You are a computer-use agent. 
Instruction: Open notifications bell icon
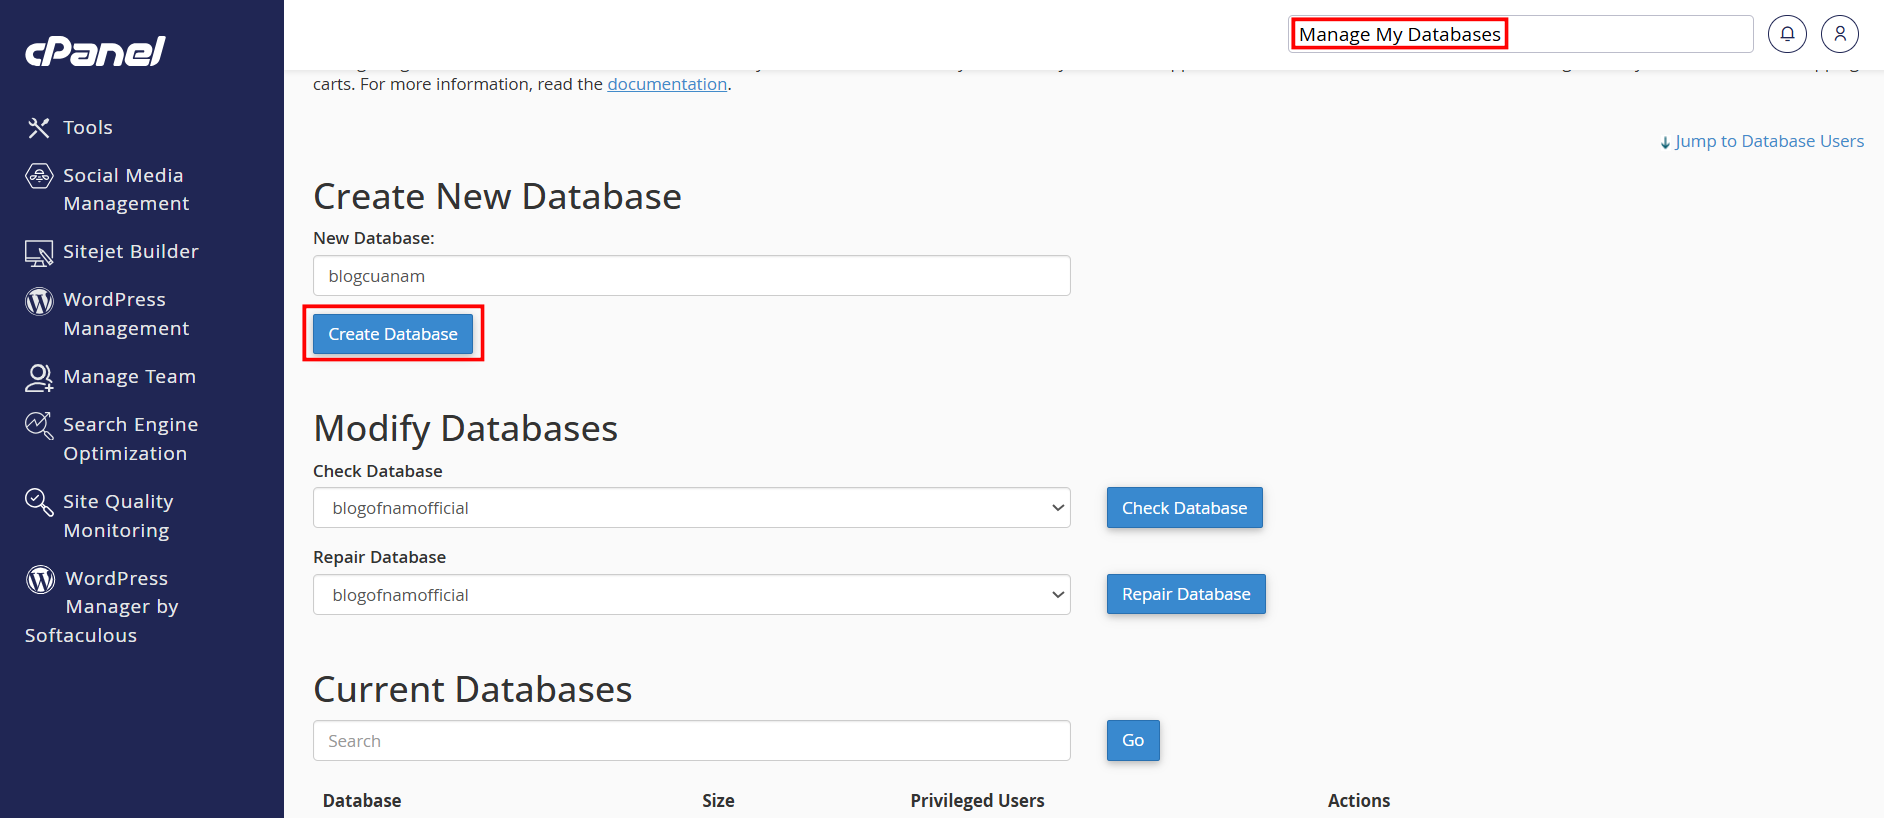pos(1787,34)
